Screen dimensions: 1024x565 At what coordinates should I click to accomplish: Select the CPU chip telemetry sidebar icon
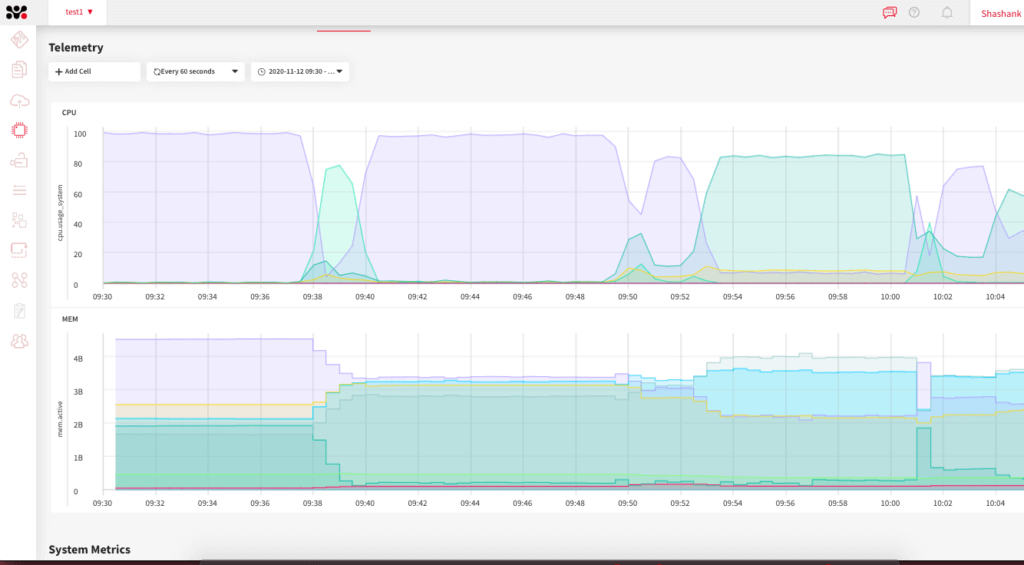20,131
